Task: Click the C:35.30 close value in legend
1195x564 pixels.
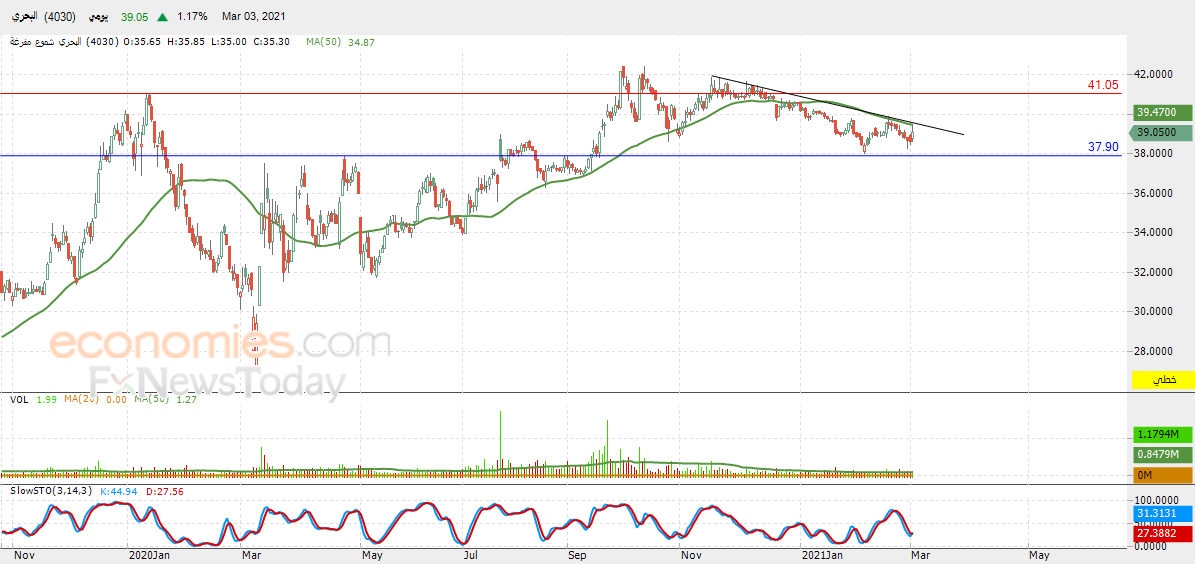Action: click(270, 42)
